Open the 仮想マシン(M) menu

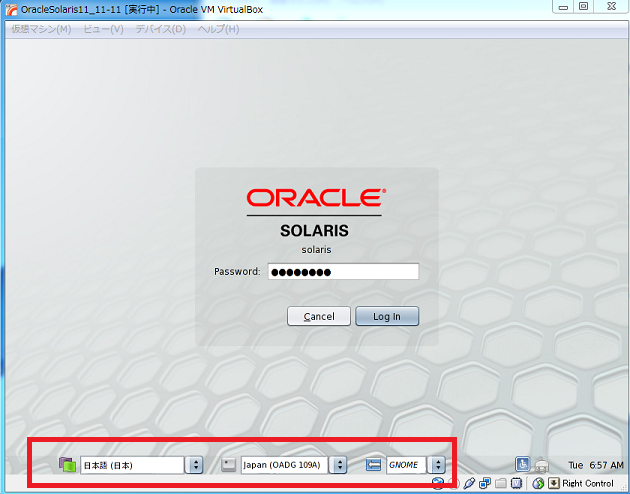point(41,29)
